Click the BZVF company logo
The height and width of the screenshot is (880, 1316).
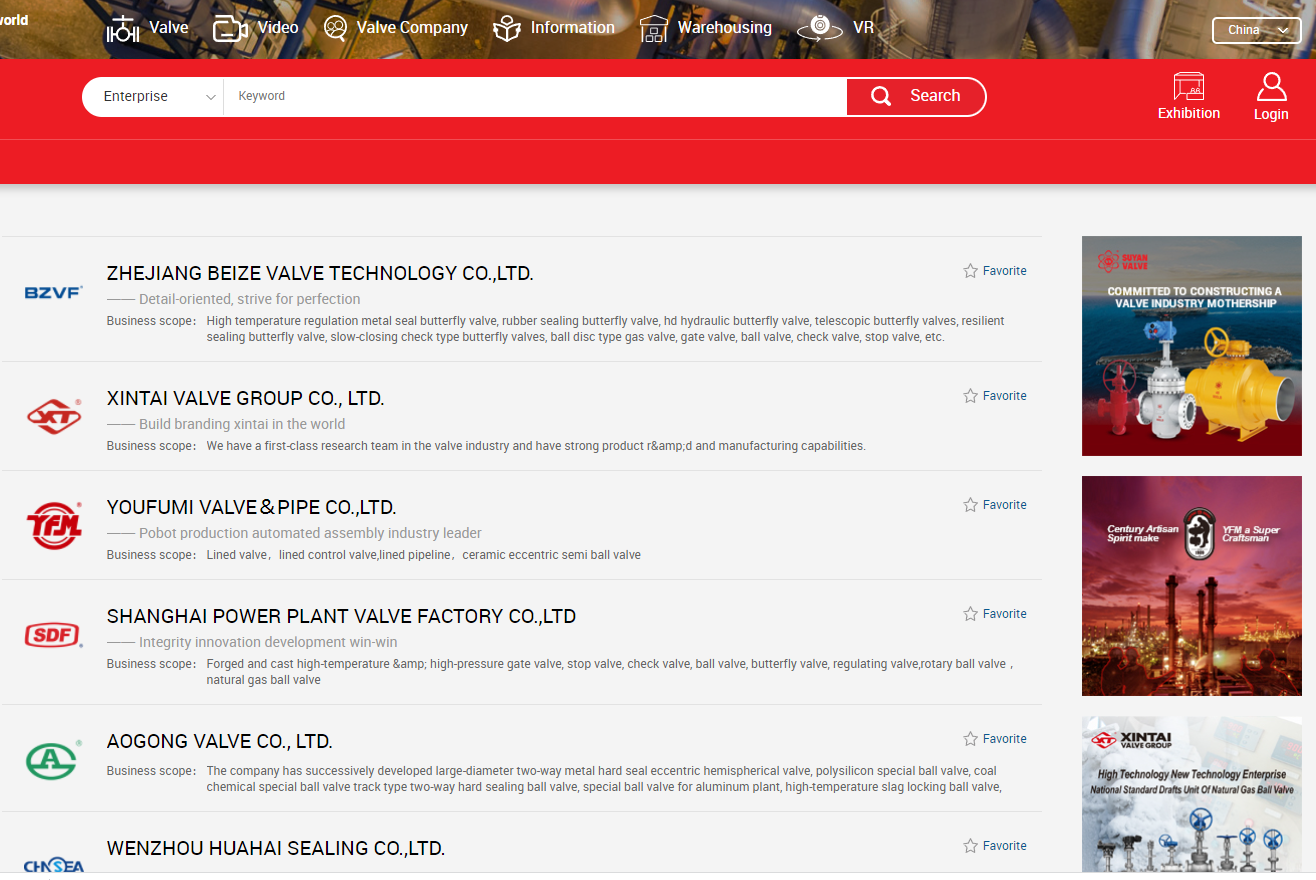click(x=53, y=292)
